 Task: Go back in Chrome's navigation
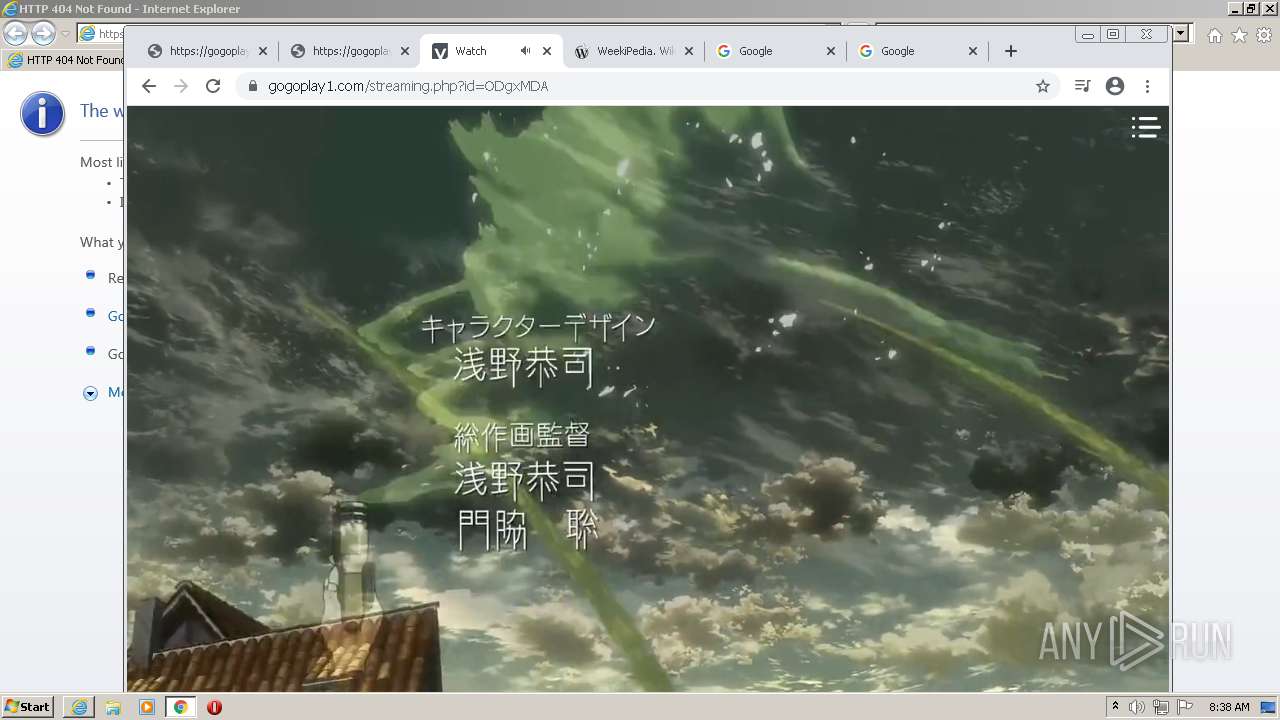149,86
